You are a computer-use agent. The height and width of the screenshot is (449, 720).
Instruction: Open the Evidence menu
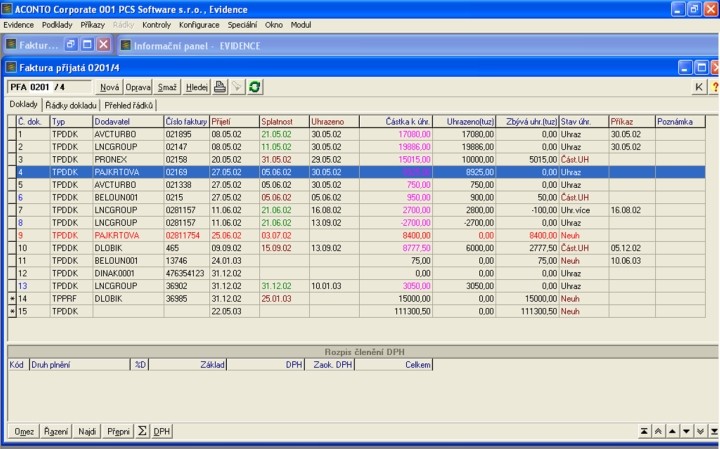tap(19, 24)
